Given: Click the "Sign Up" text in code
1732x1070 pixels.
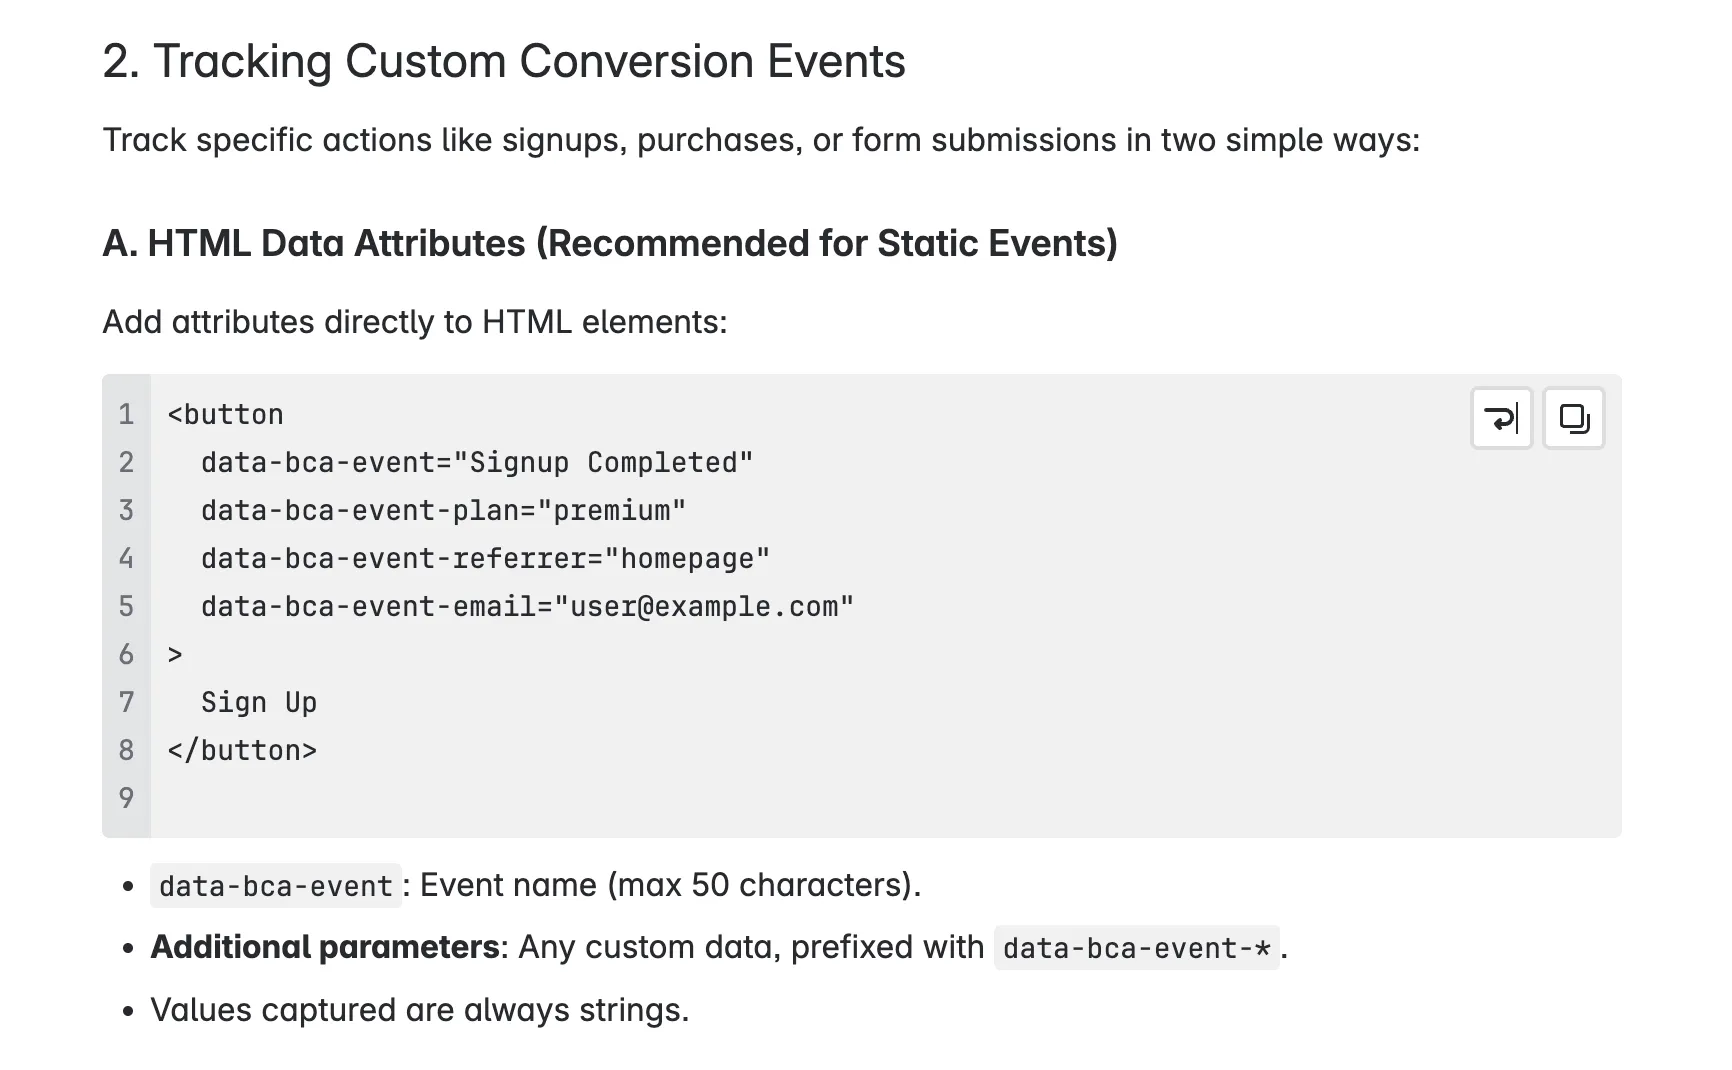Looking at the screenshot, I should point(258,702).
